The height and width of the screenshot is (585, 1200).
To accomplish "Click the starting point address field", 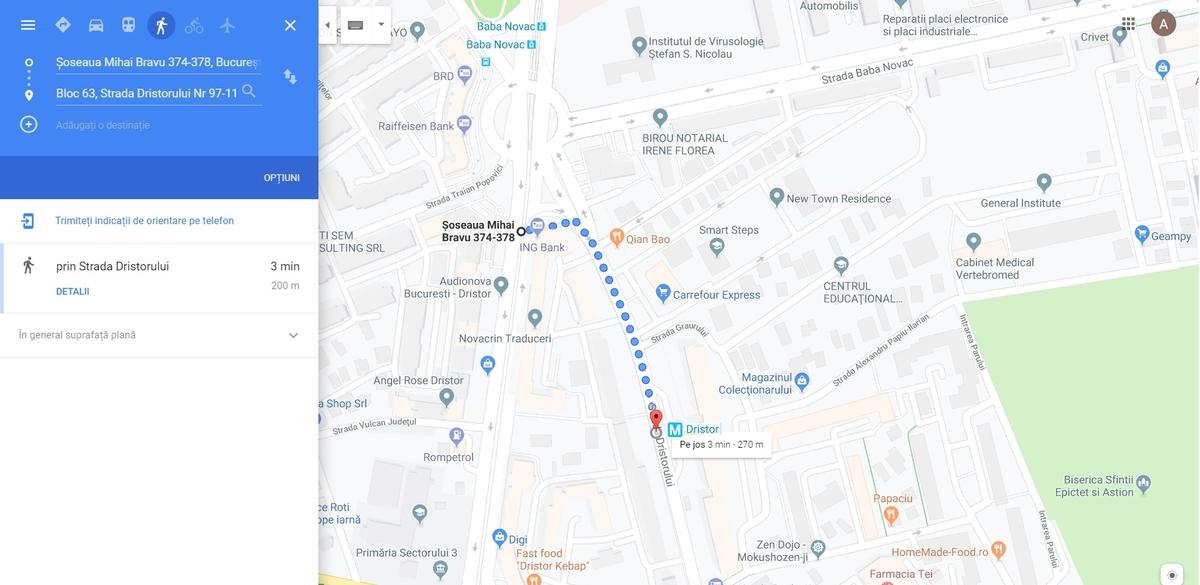I will tap(158, 62).
